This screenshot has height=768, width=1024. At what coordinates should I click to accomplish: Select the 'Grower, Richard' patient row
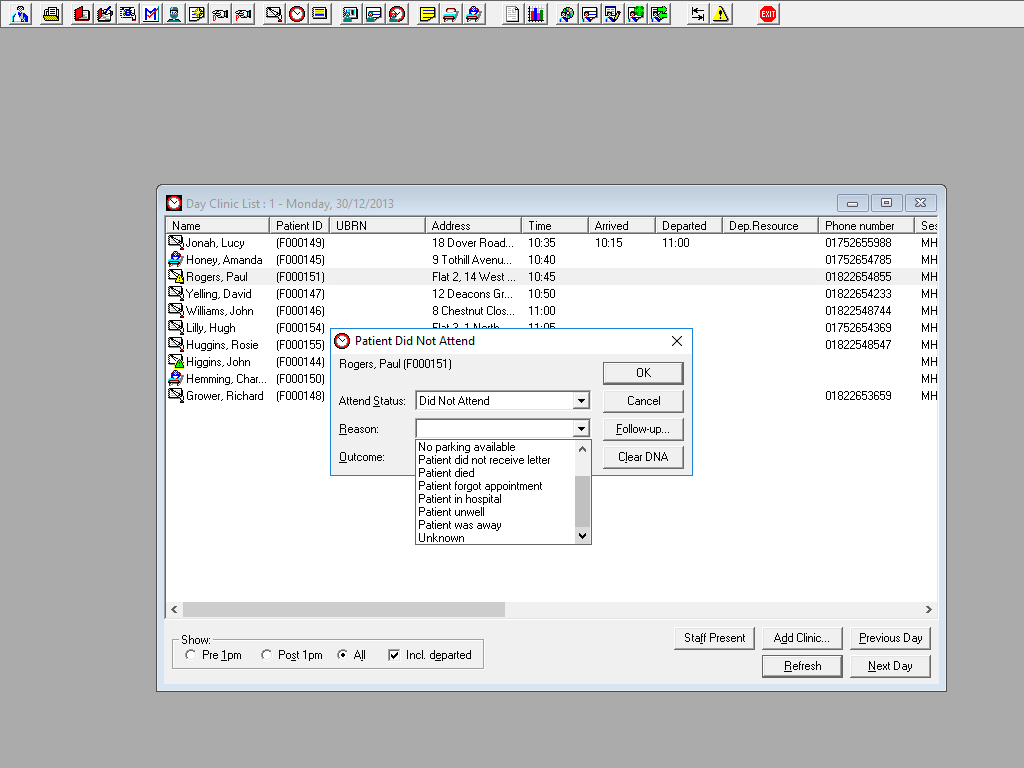pos(552,396)
